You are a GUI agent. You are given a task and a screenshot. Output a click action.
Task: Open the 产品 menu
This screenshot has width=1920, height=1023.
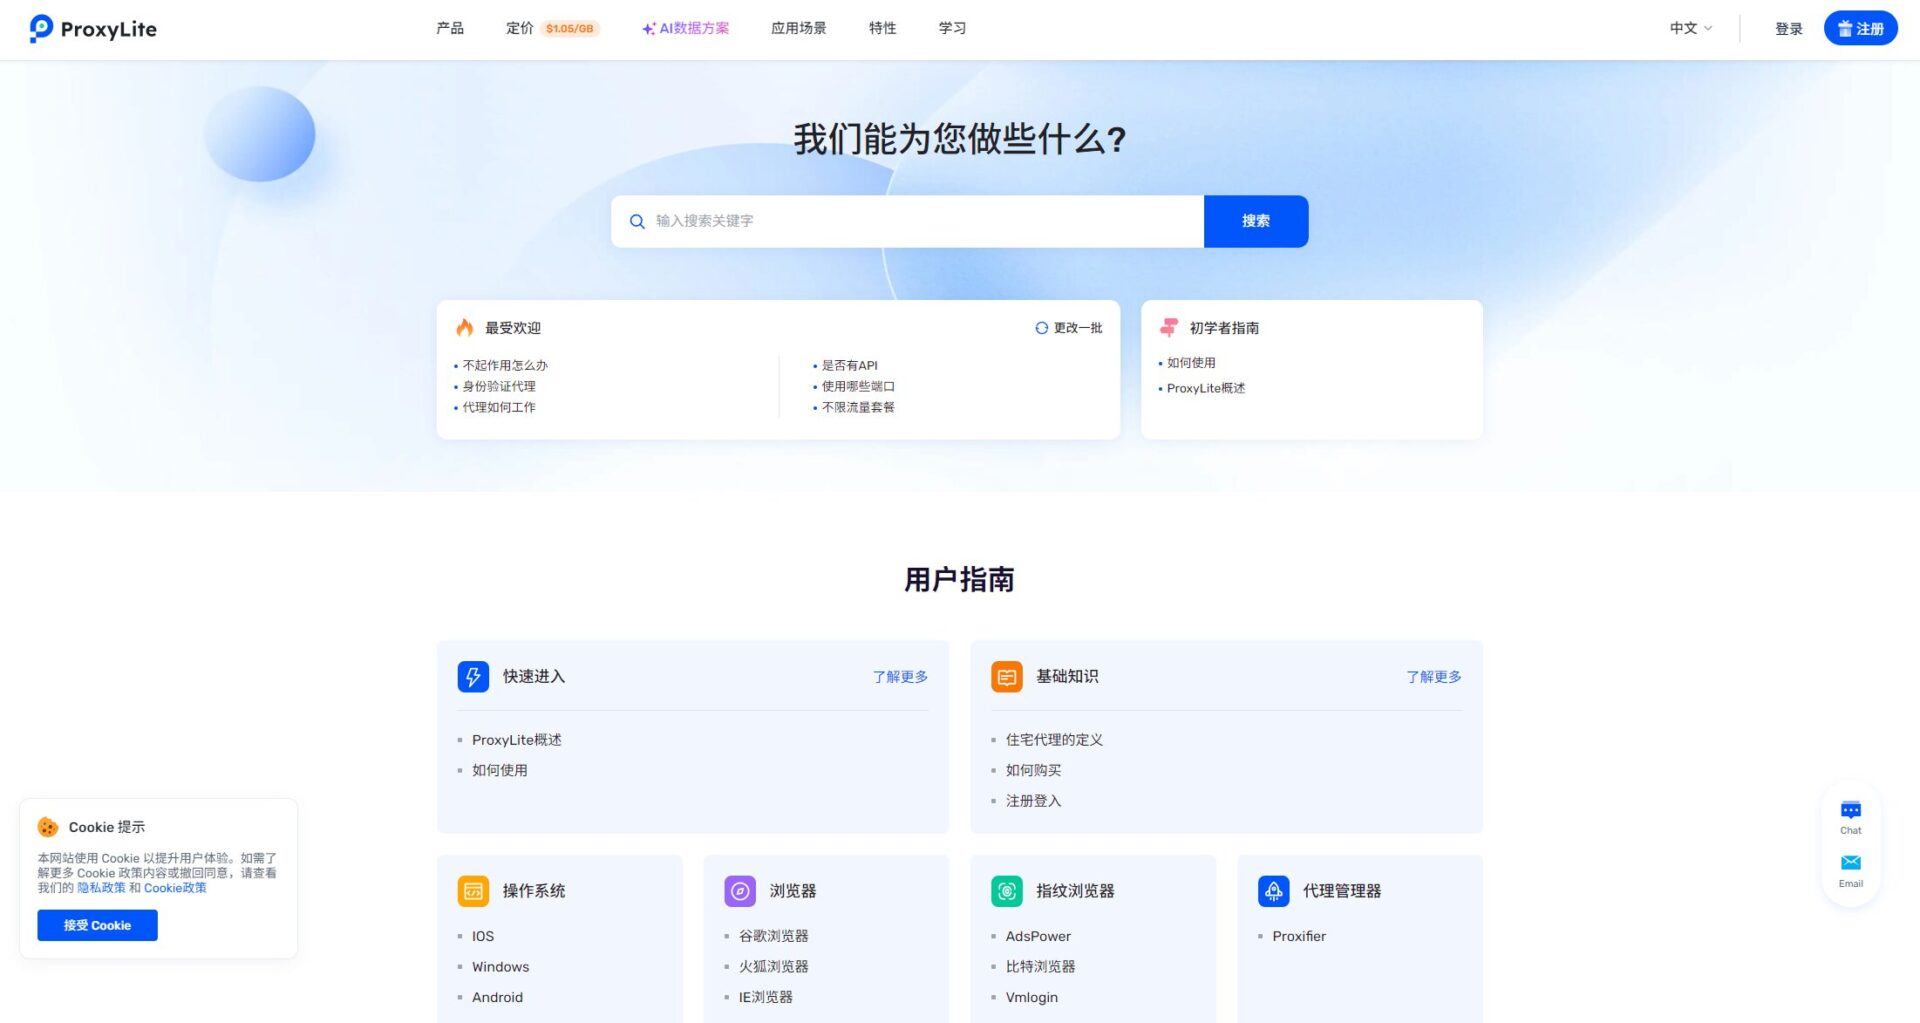(450, 28)
